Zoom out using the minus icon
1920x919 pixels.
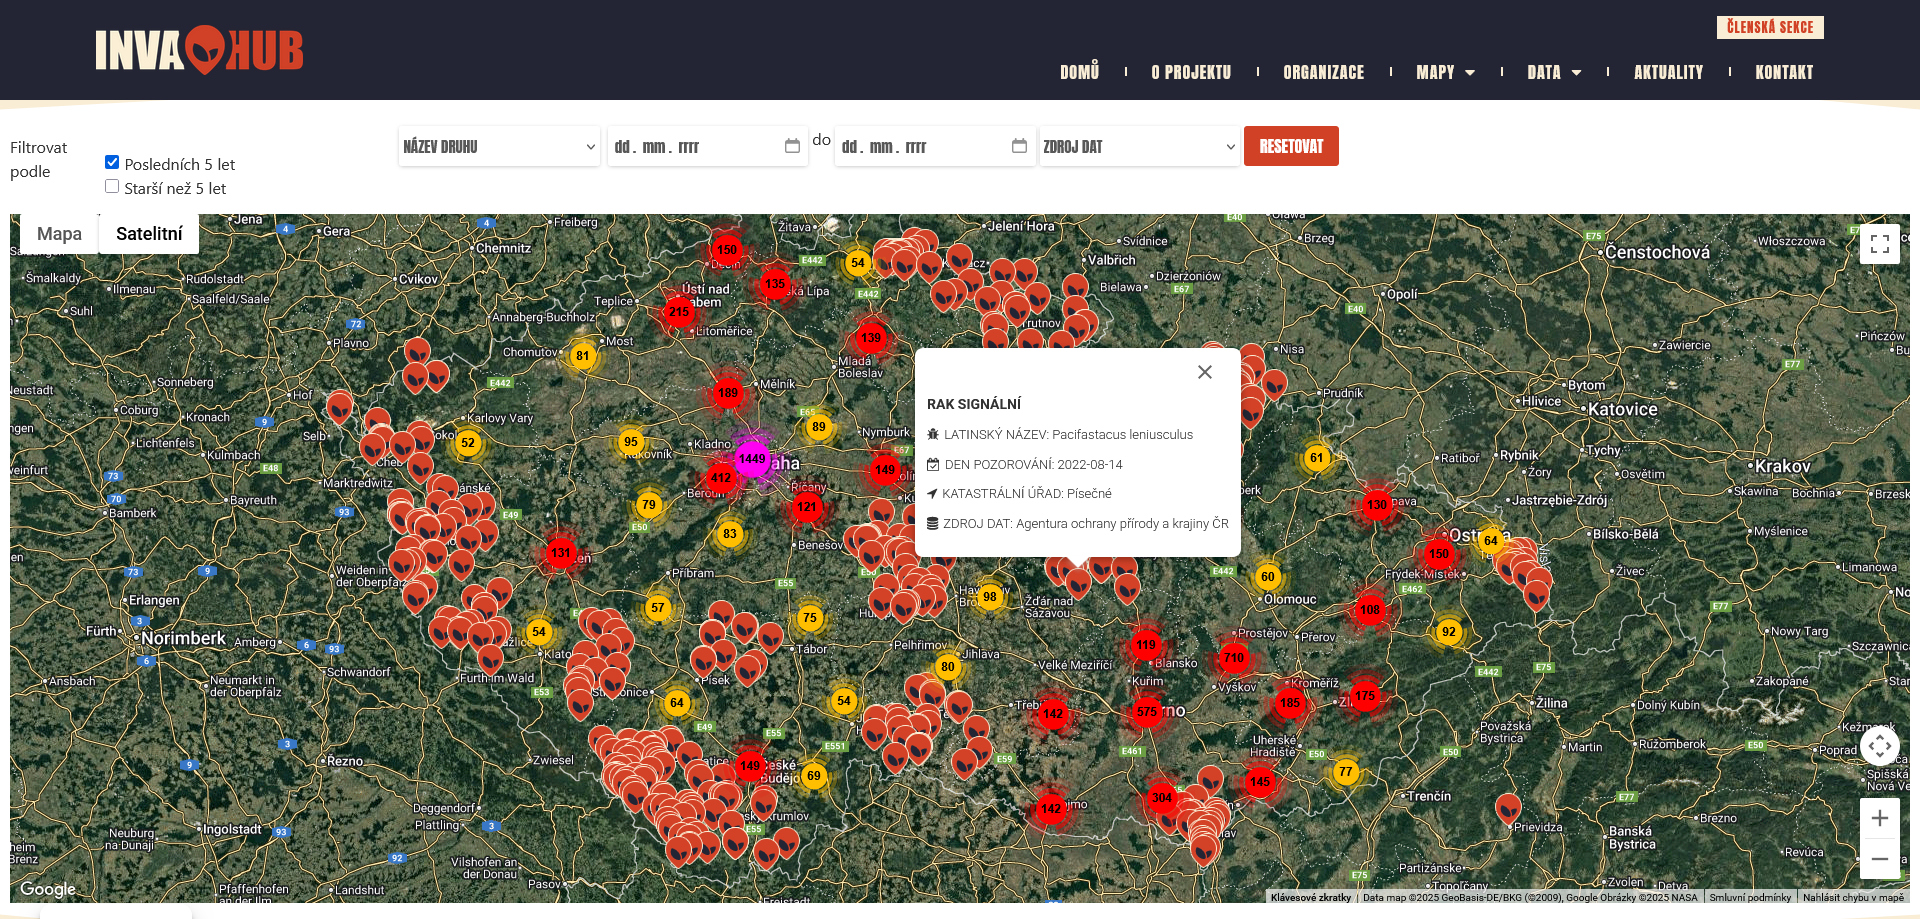(x=1880, y=858)
